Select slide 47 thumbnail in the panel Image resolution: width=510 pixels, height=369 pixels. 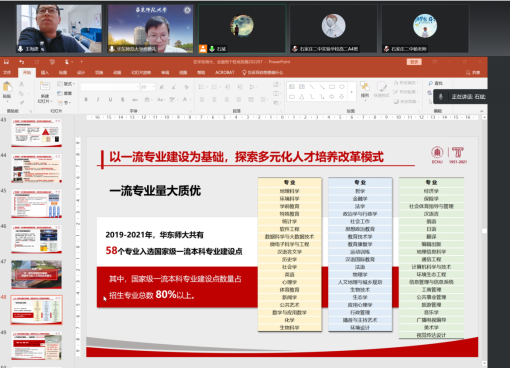36,275
